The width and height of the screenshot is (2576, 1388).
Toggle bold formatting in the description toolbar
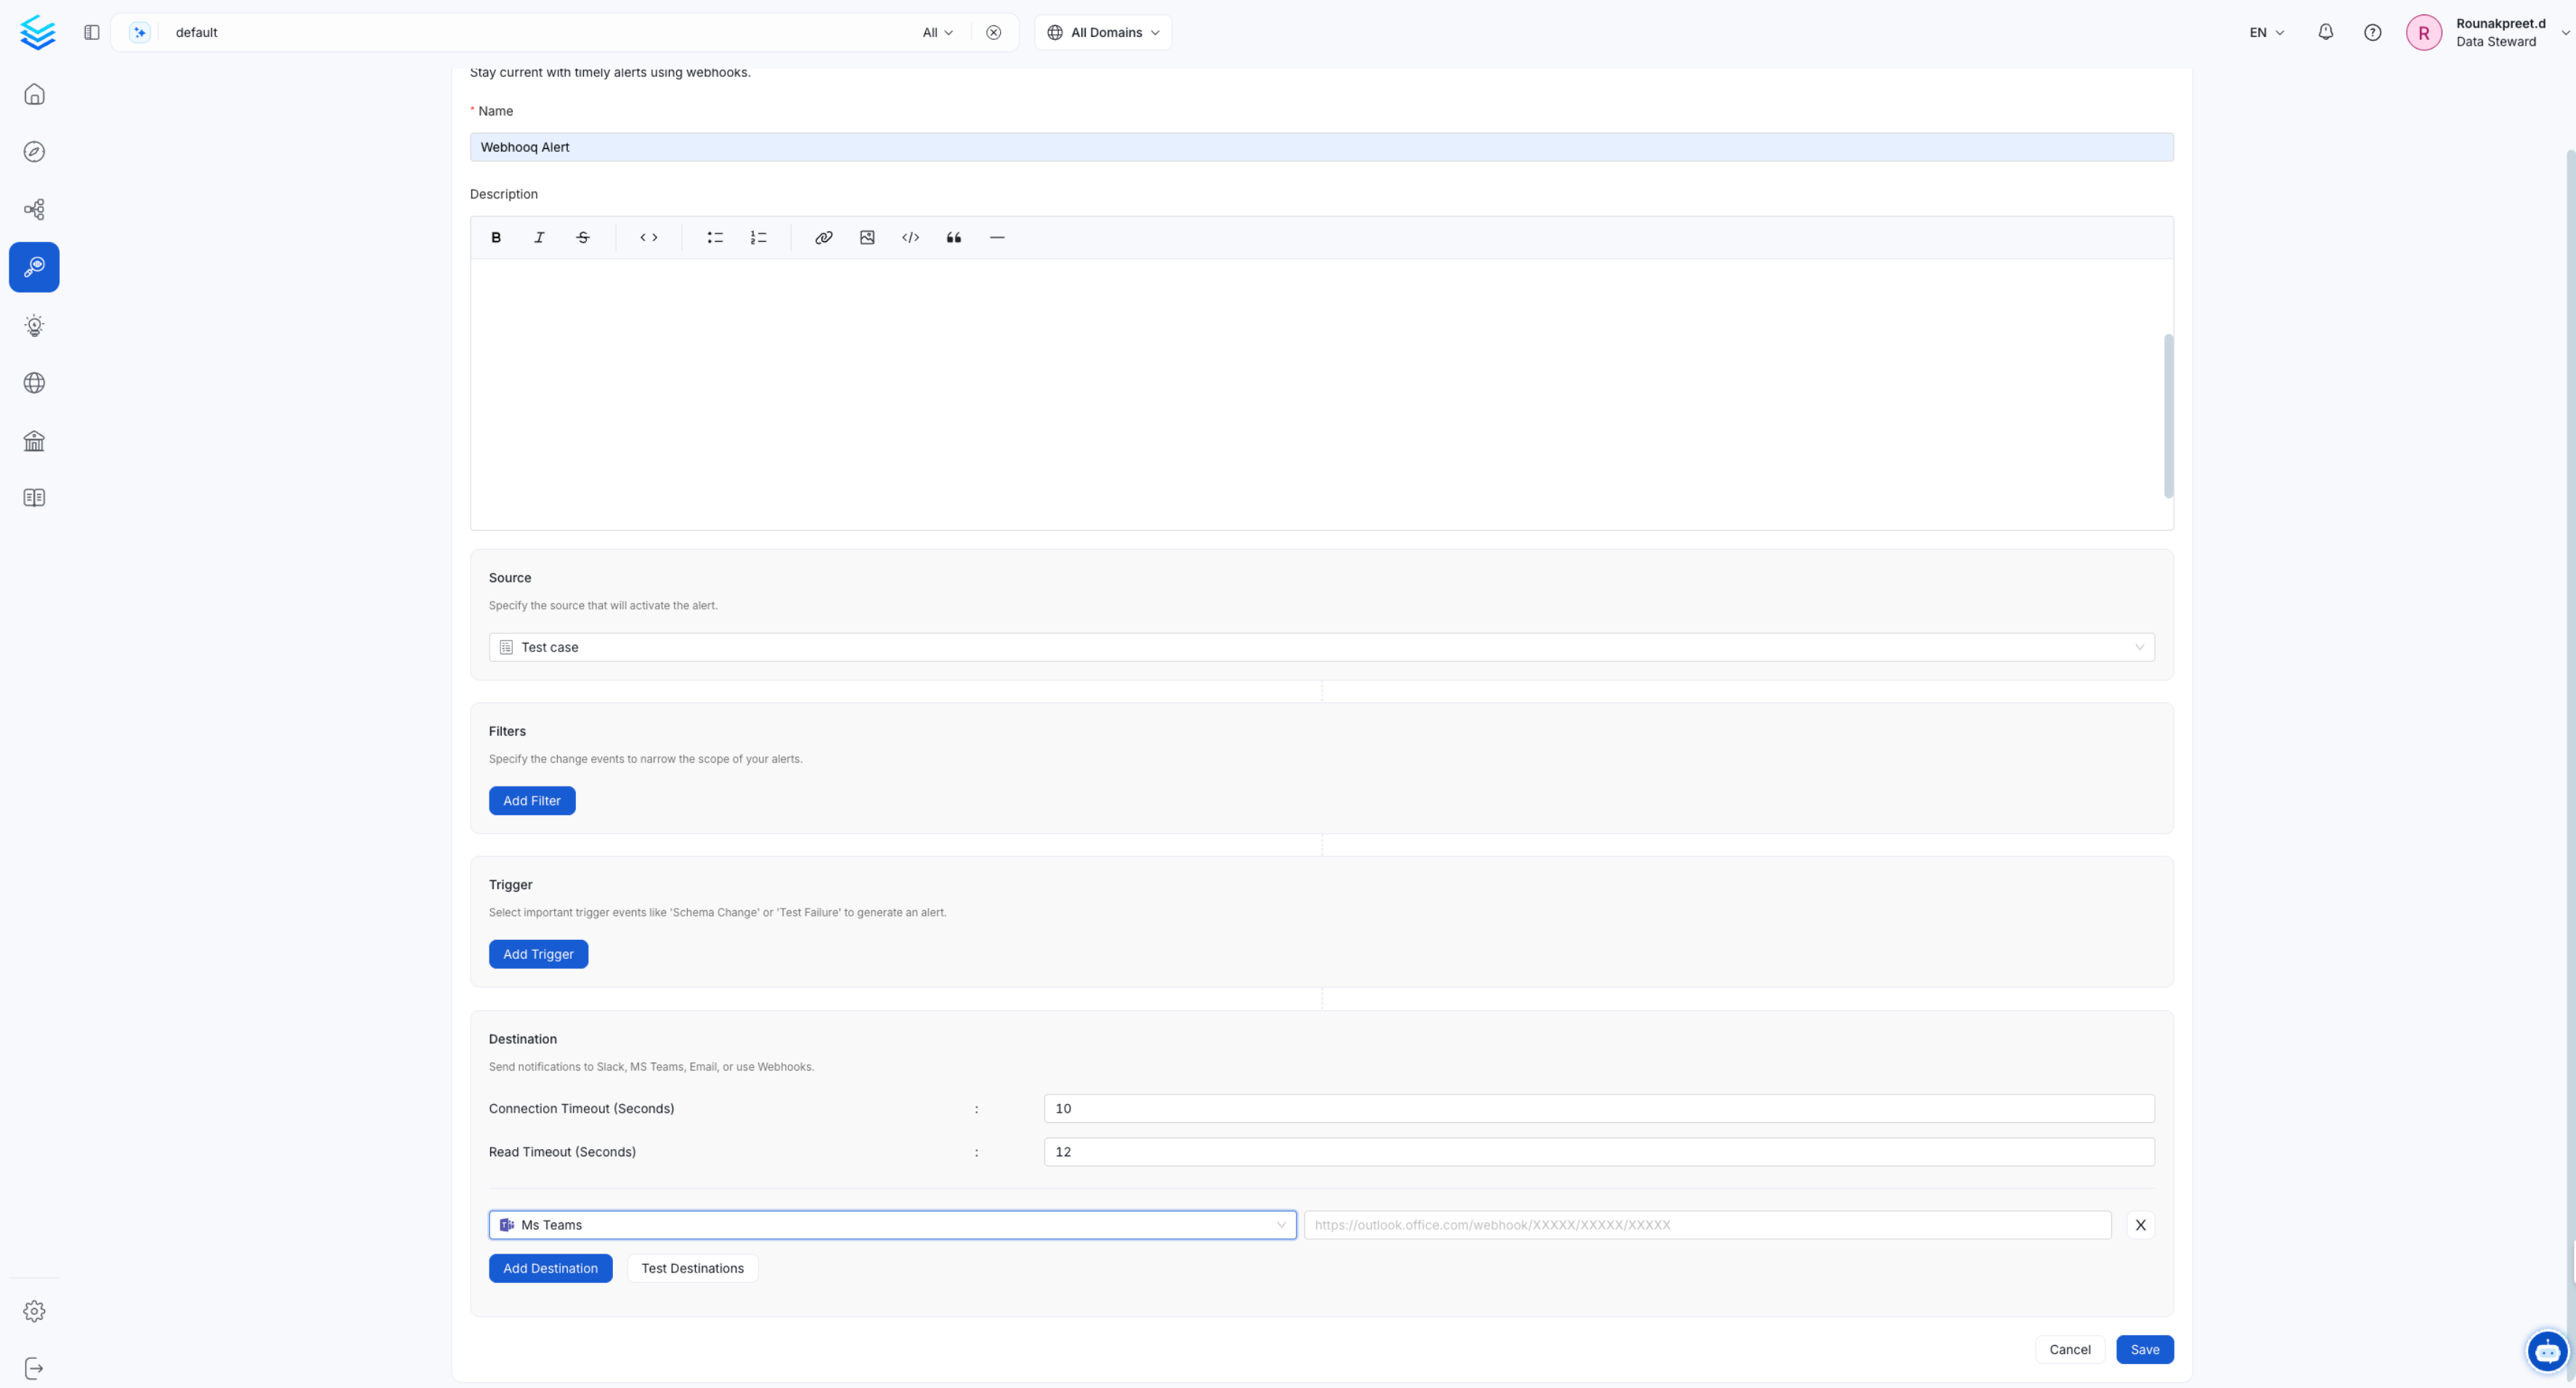[496, 237]
